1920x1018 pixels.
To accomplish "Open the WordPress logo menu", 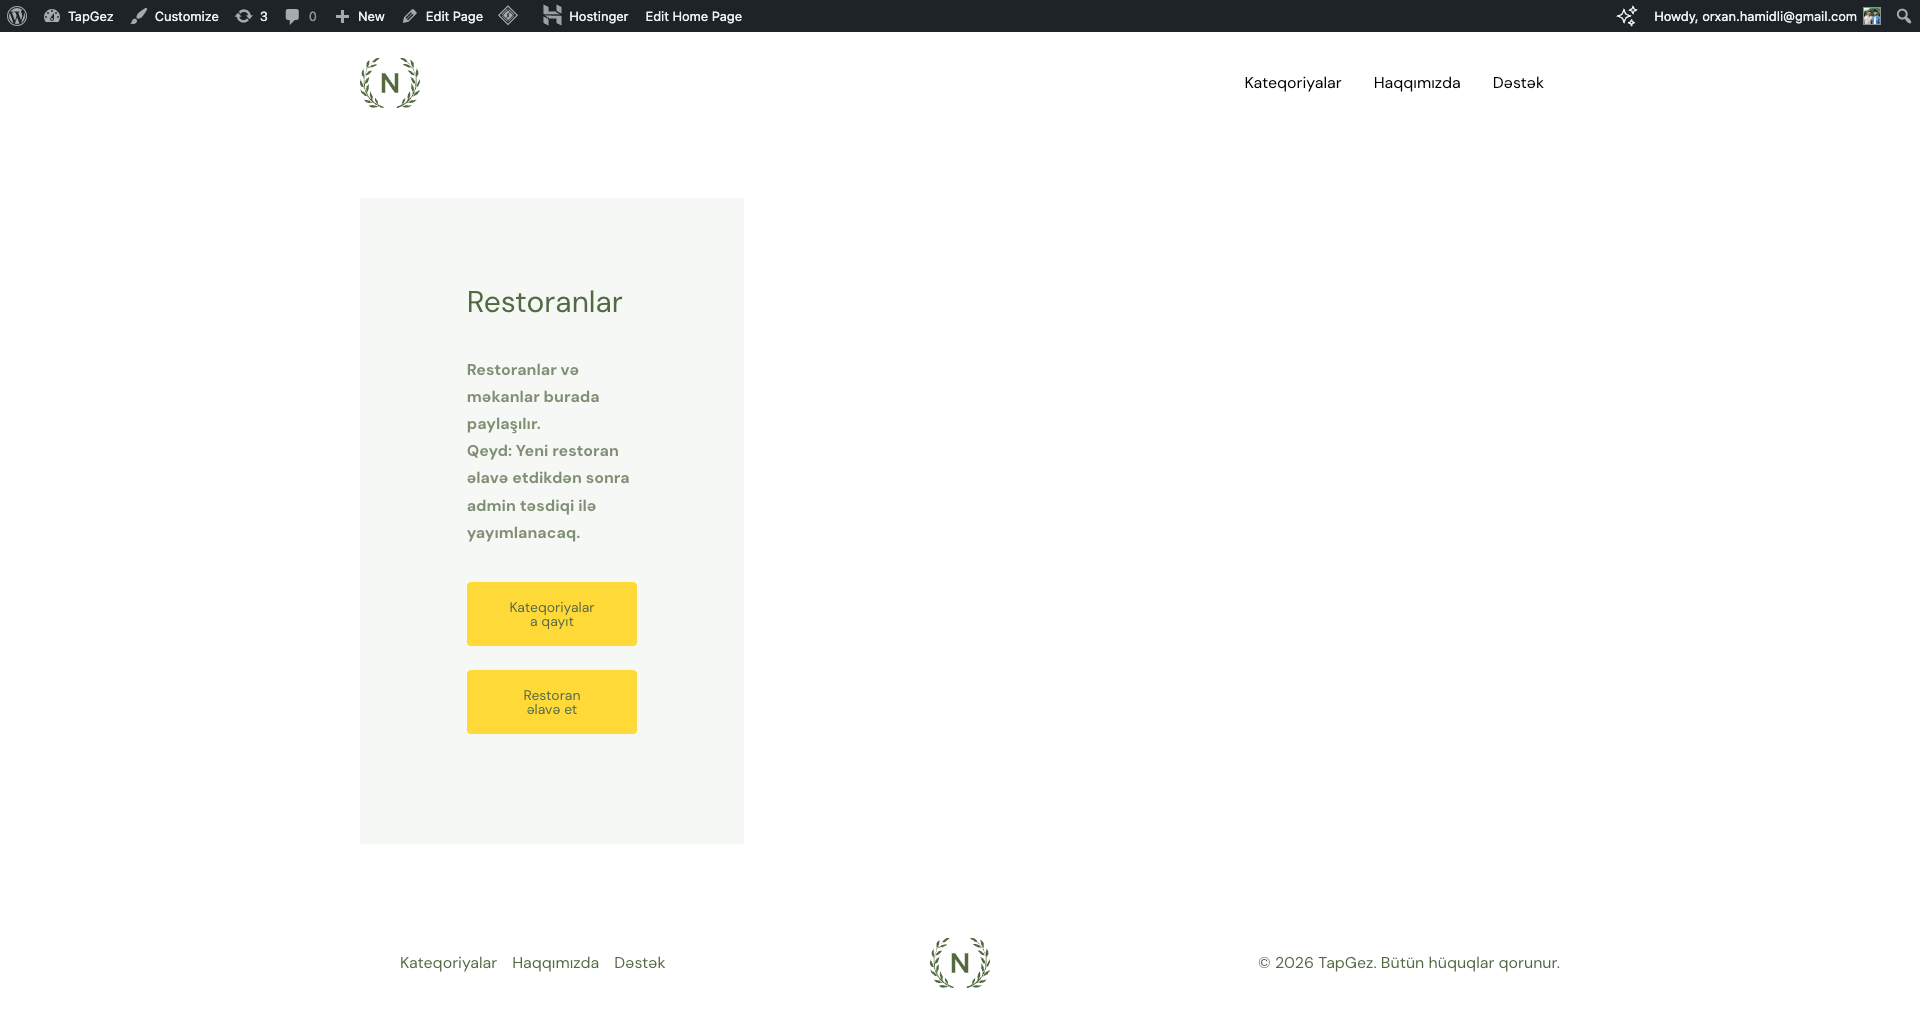I will (x=16, y=16).
